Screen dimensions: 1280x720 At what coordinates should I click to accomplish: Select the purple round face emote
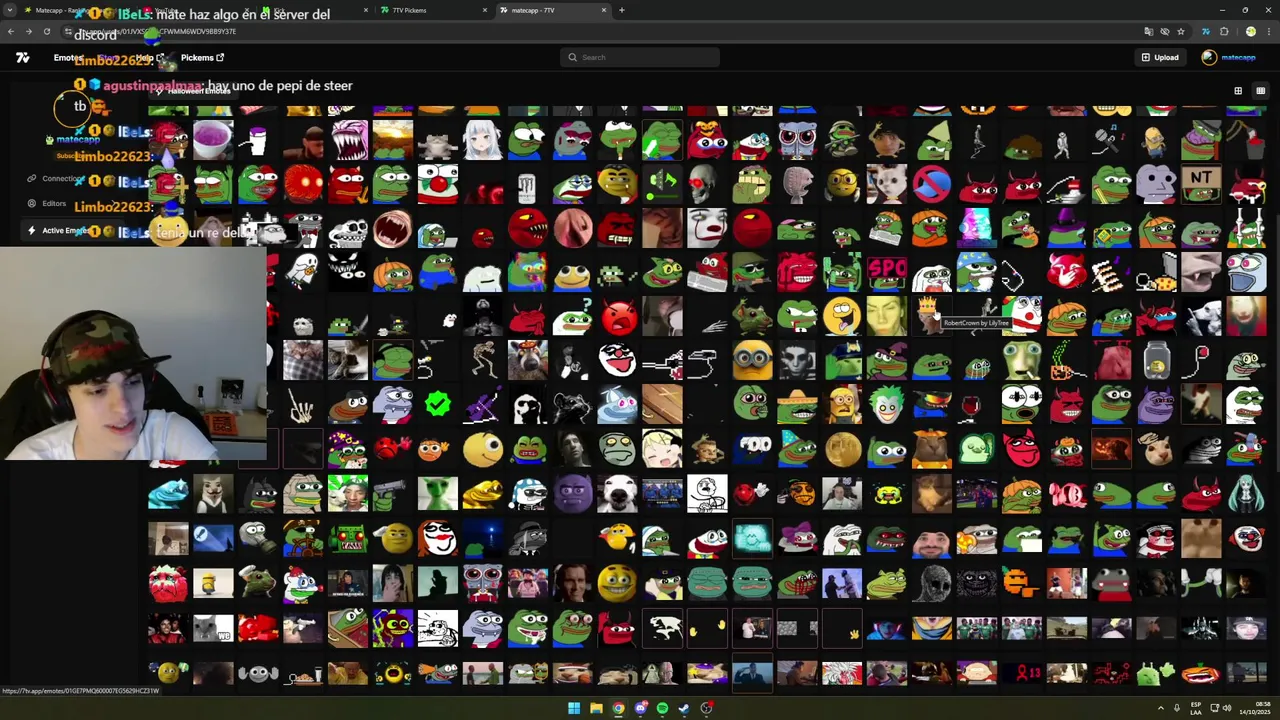pos(572,493)
